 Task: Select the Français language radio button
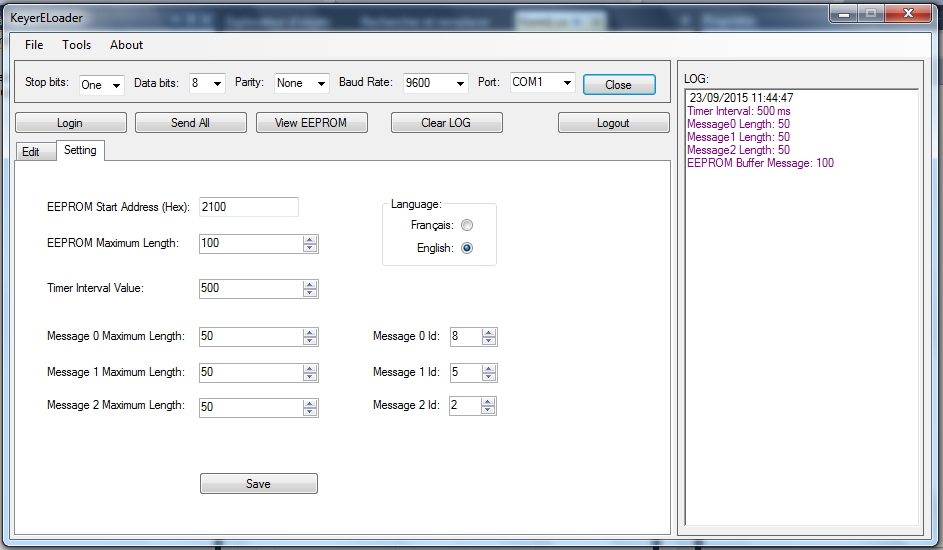click(467, 226)
